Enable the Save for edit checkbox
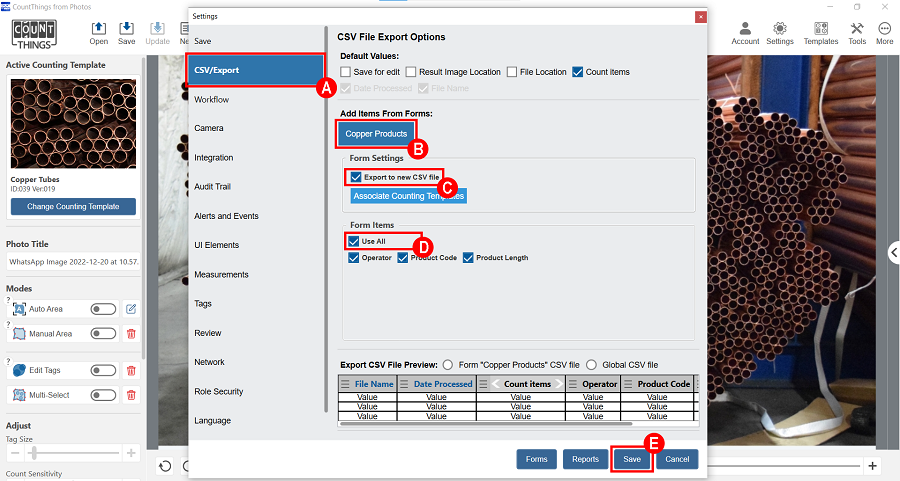900x481 pixels. 346,72
